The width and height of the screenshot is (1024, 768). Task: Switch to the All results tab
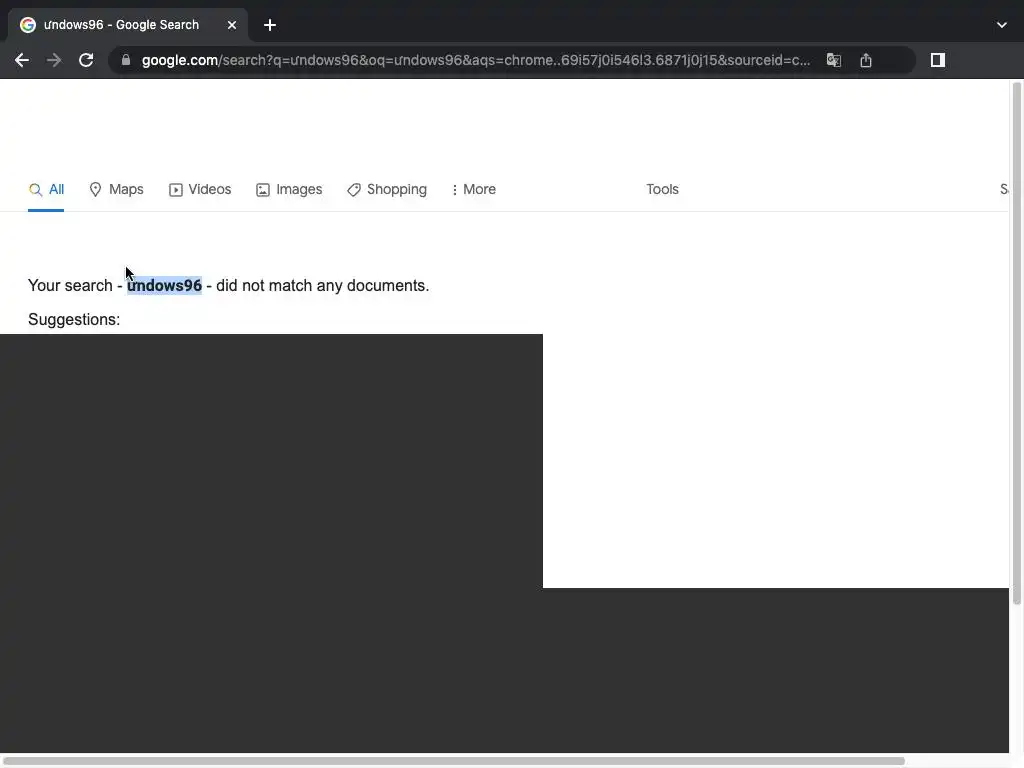tap(46, 189)
